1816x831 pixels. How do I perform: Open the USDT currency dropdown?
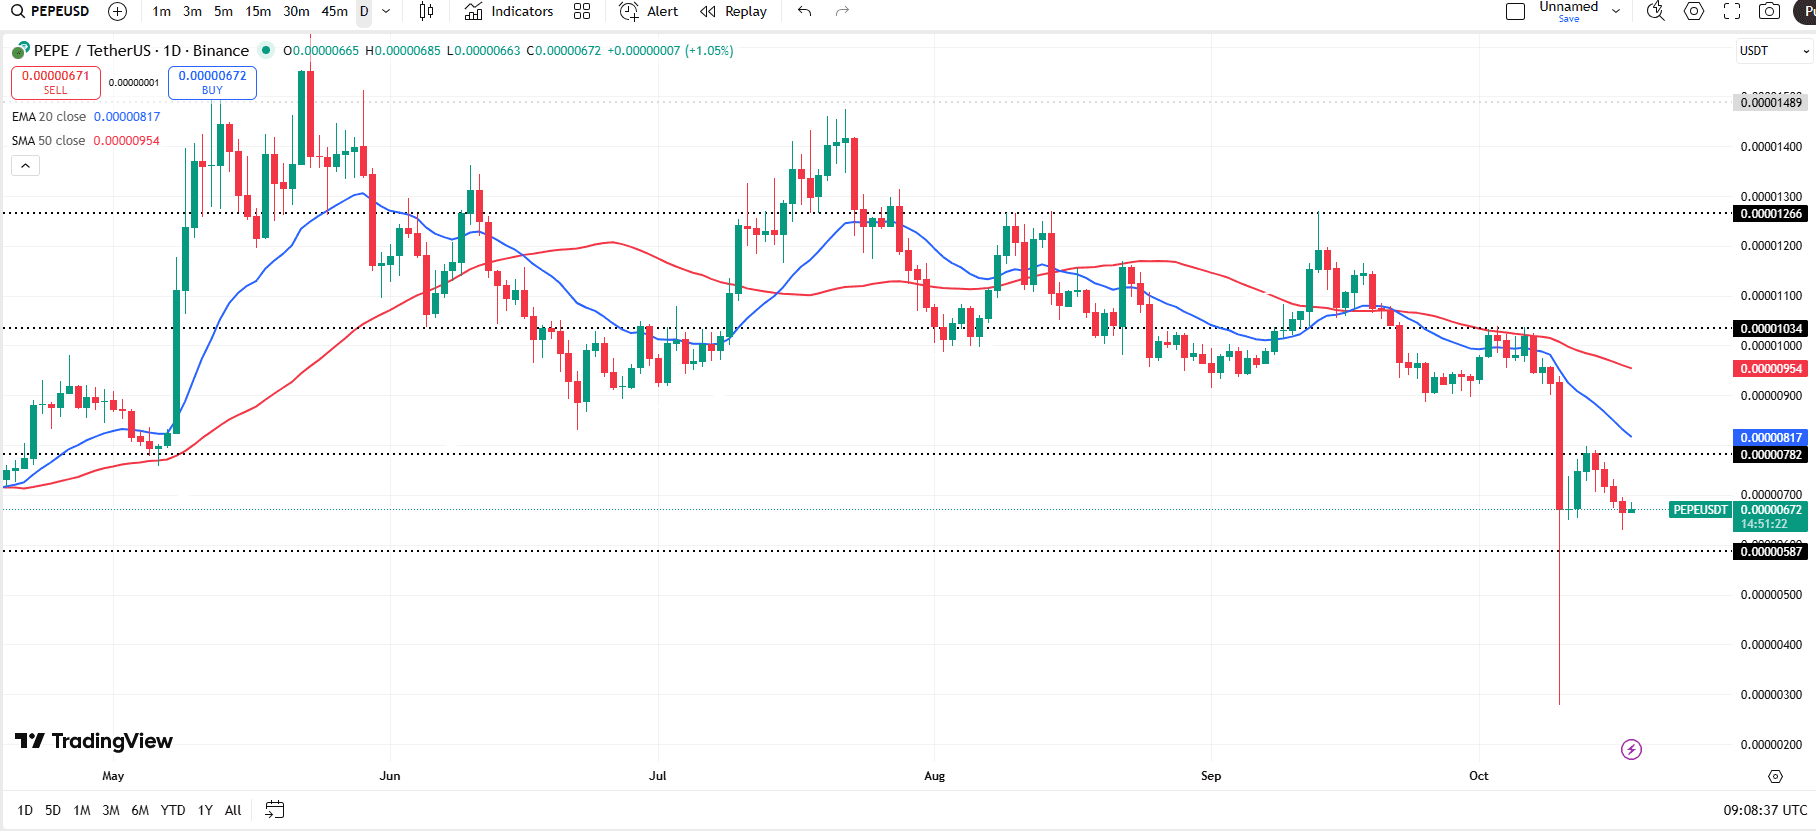1774,51
